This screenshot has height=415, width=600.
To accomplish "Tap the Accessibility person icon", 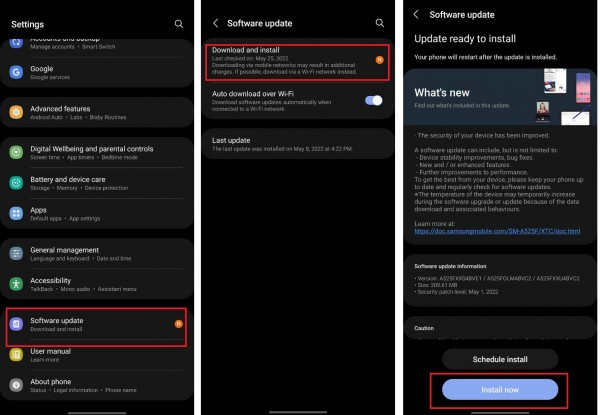I will pyautogui.click(x=16, y=284).
